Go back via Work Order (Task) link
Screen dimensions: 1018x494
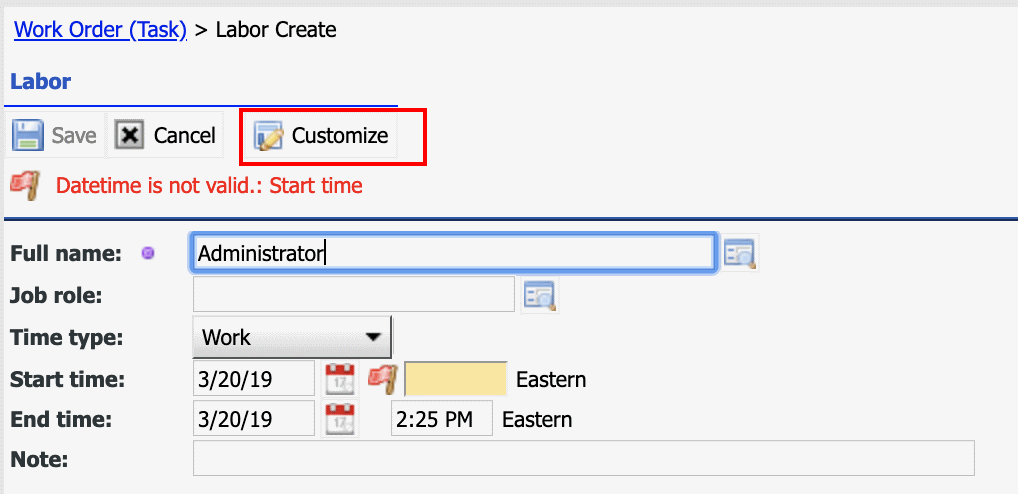tap(101, 29)
